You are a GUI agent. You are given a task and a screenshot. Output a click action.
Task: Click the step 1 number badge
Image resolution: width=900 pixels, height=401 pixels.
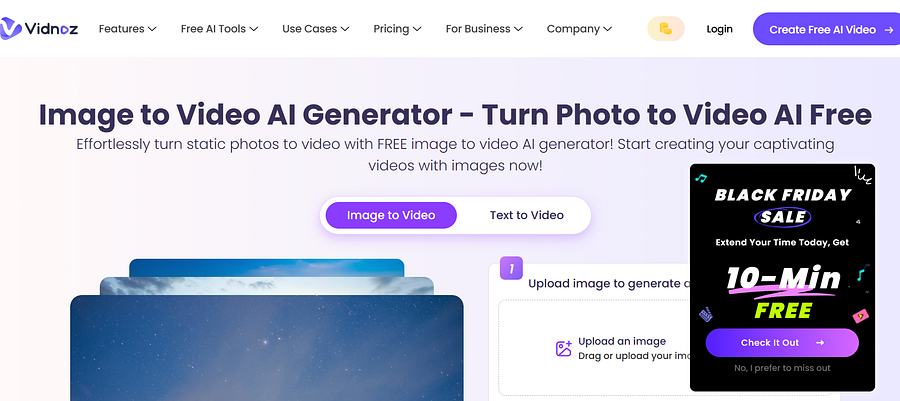(511, 268)
